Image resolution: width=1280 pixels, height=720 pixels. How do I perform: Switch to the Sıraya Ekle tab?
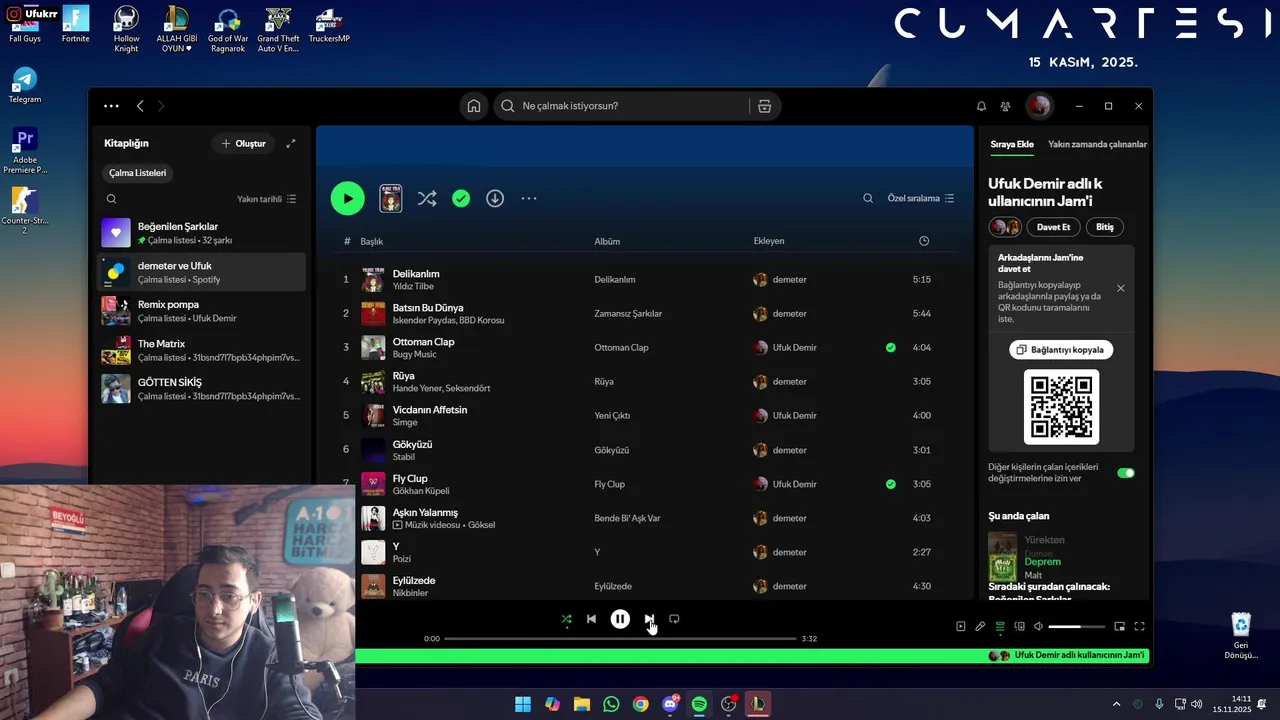(1012, 144)
